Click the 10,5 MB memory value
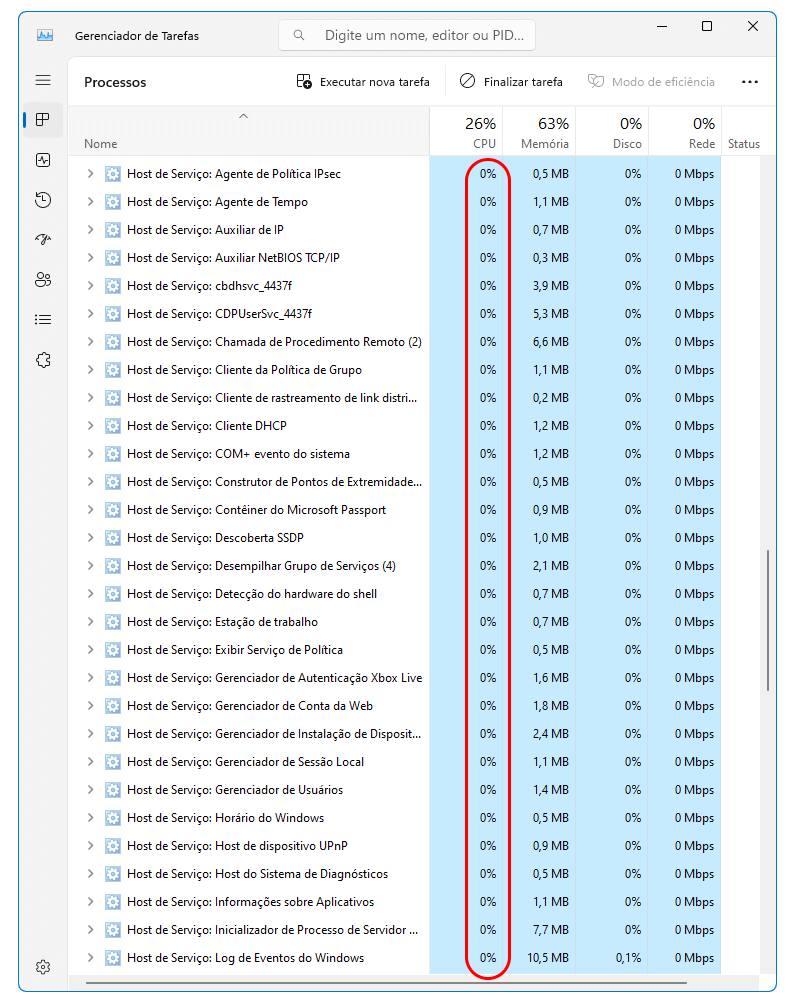Viewport: 791px width, 1002px height. [x=548, y=958]
